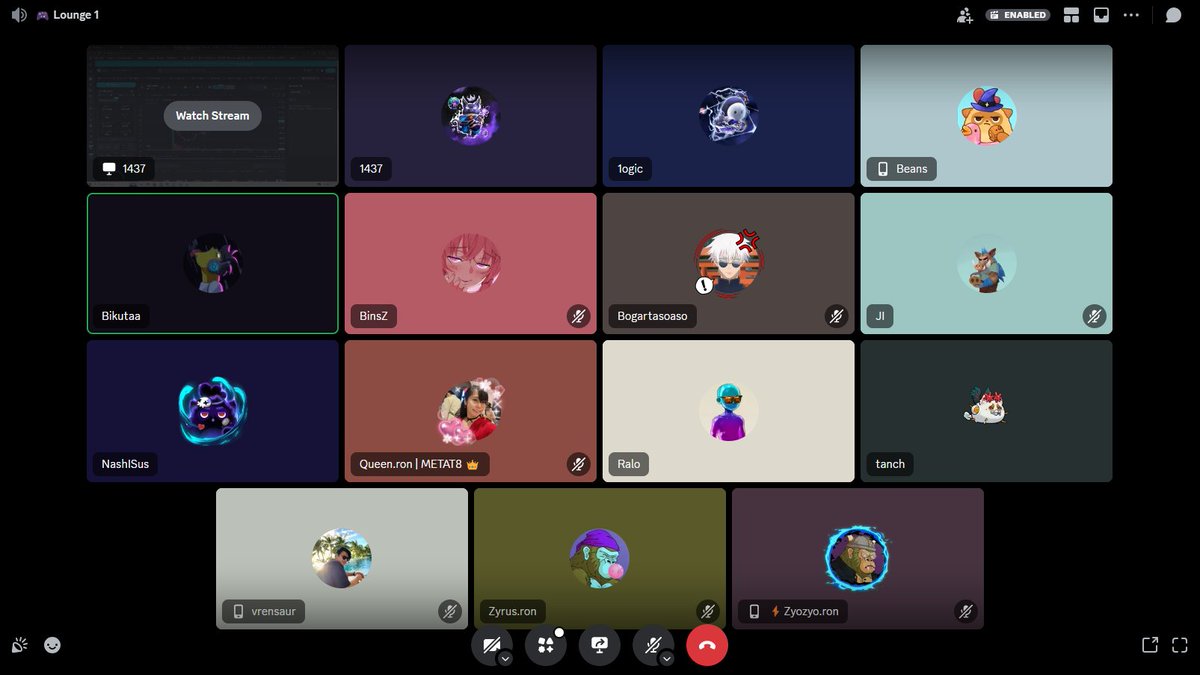Click the speaker volume icon beside Lounge 1
1200x675 pixels.
tap(19, 15)
